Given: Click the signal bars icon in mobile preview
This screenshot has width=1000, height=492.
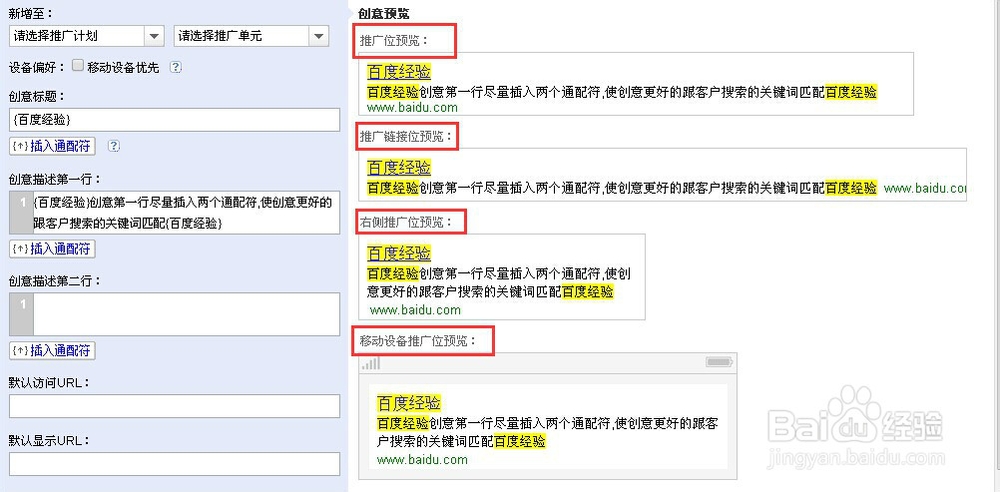Looking at the screenshot, I should pyautogui.click(x=371, y=362).
